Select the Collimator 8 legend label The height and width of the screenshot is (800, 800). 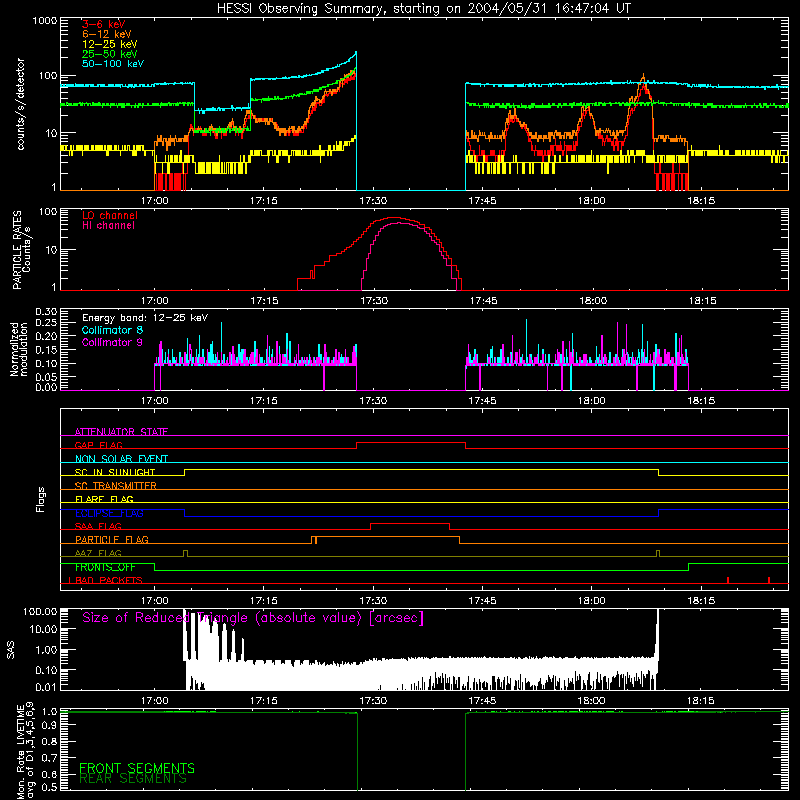pyautogui.click(x=112, y=330)
